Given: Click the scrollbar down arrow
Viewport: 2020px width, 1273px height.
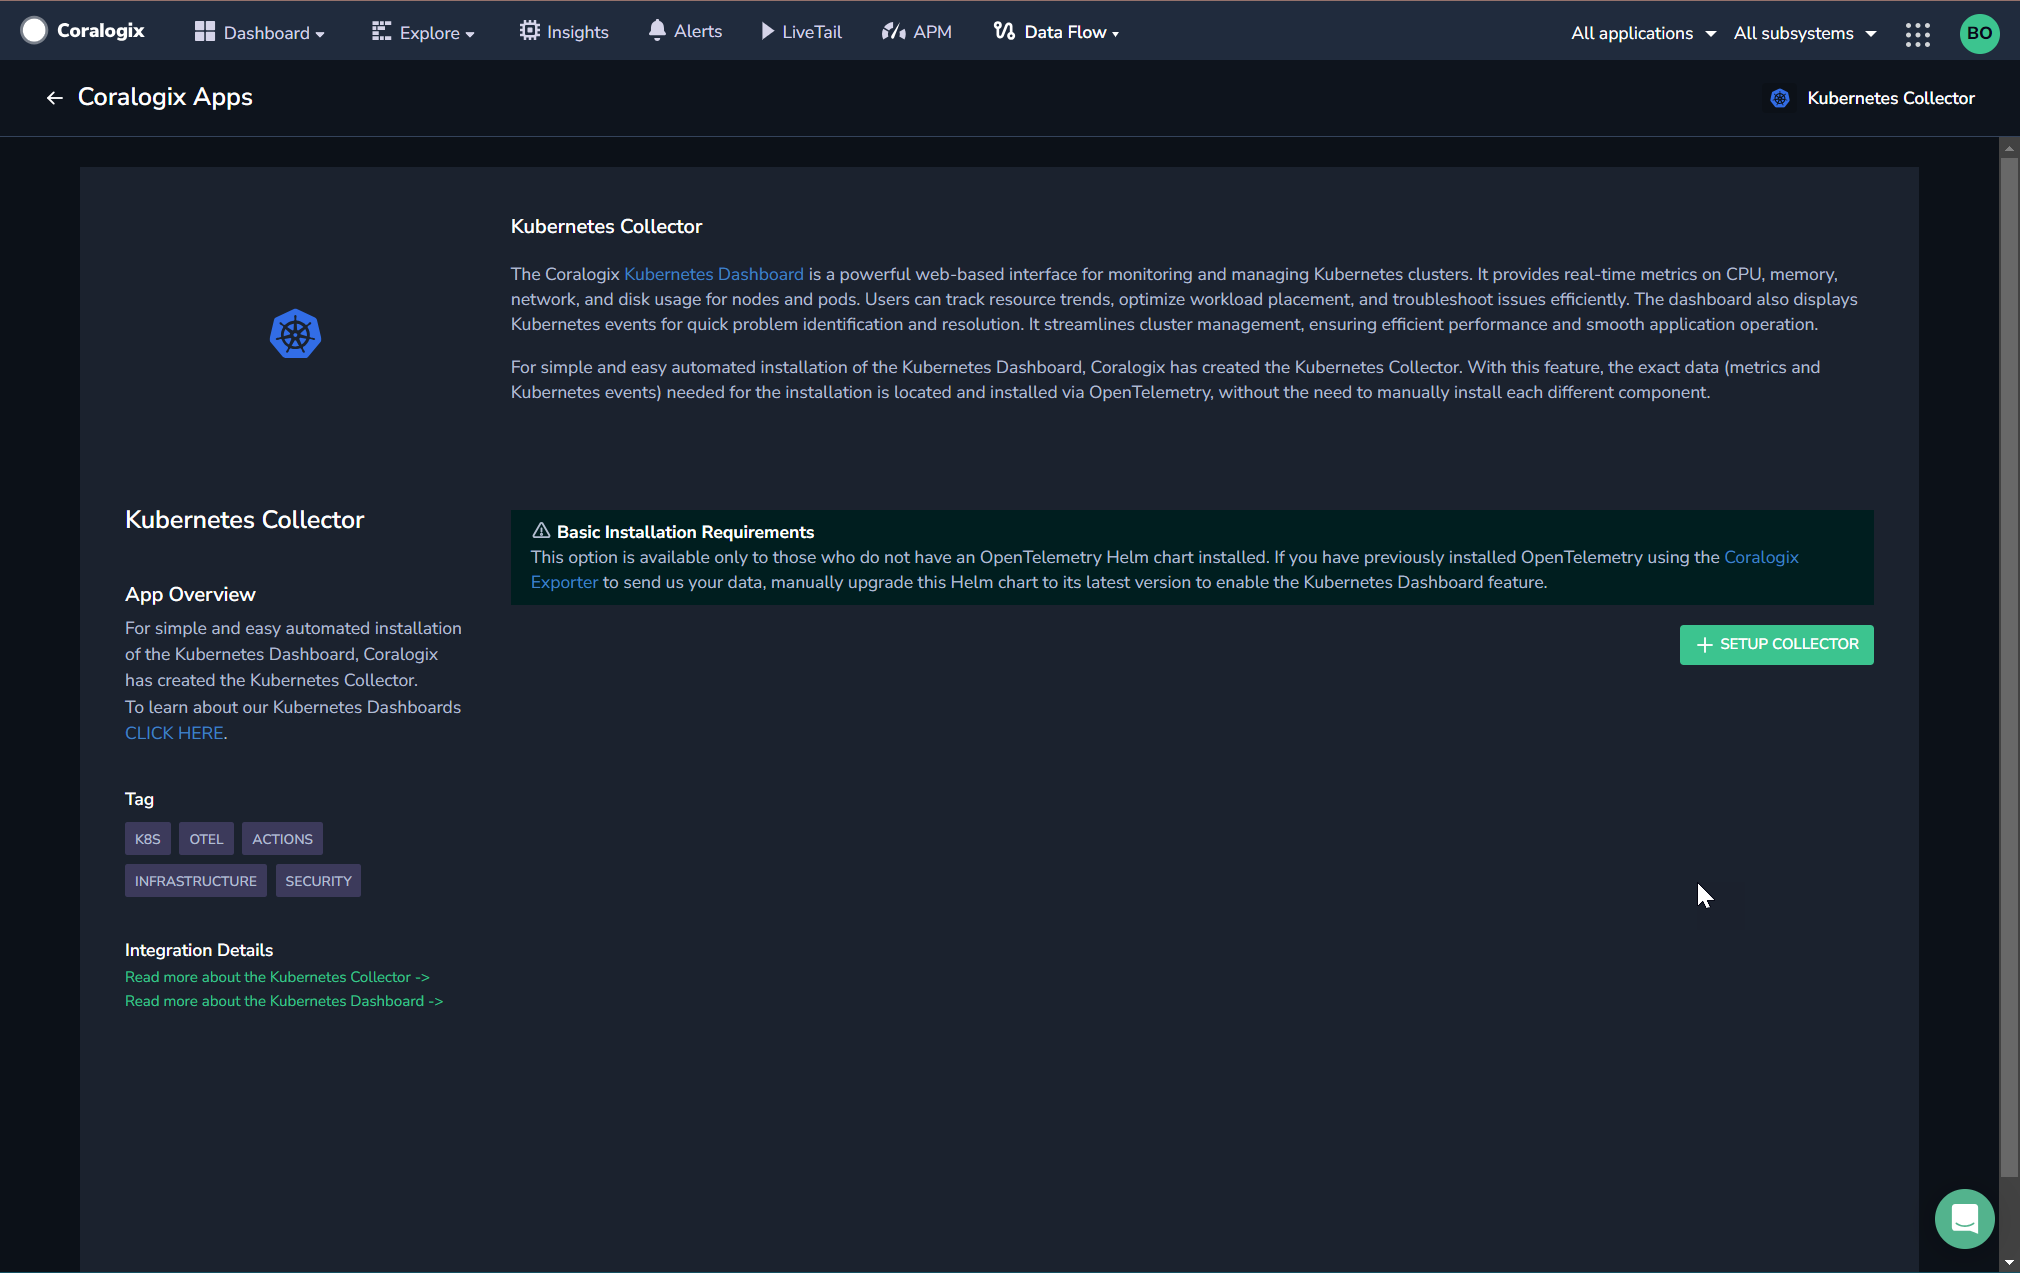Looking at the screenshot, I should click(x=2009, y=1263).
